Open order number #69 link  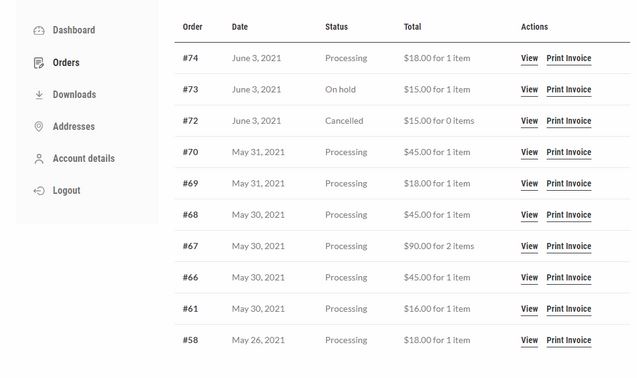(x=191, y=183)
